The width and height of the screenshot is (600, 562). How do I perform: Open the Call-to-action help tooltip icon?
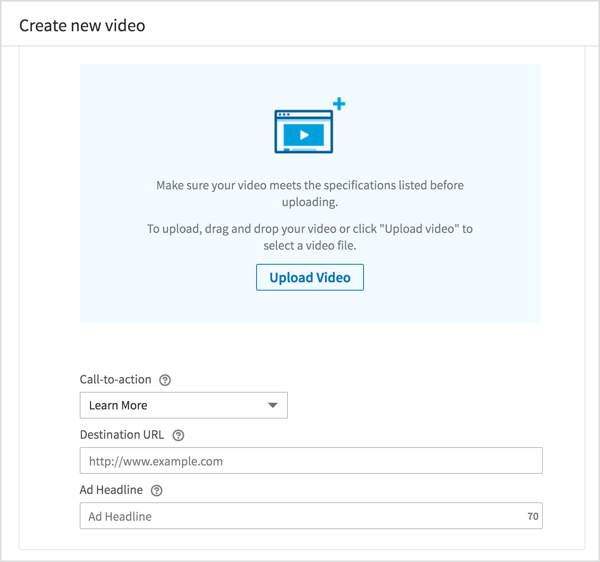pos(165,380)
